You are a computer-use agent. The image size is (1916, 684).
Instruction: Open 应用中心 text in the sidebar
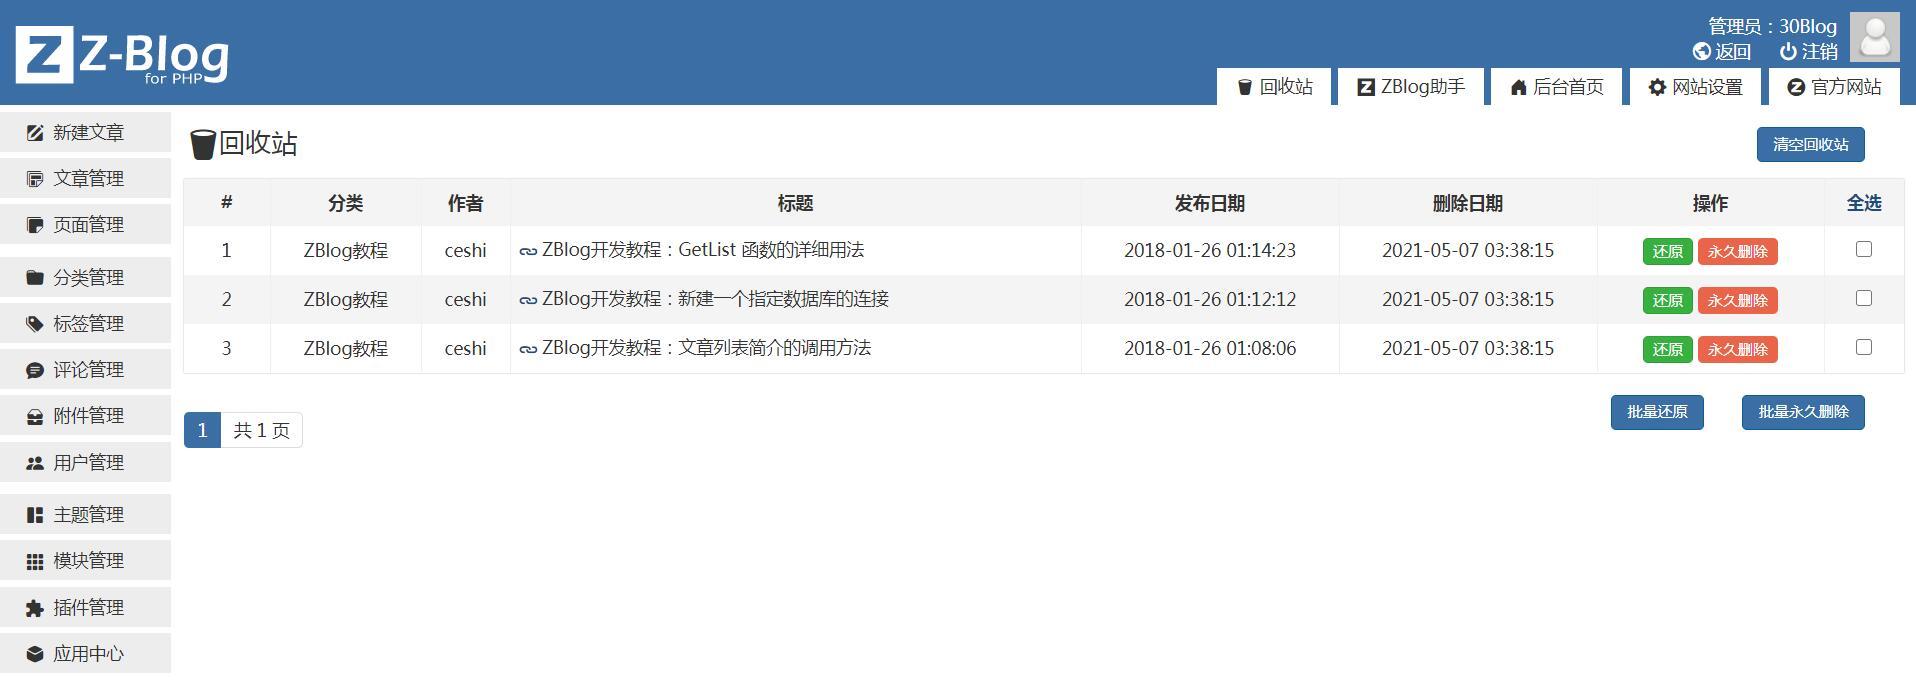pyautogui.click(x=89, y=654)
